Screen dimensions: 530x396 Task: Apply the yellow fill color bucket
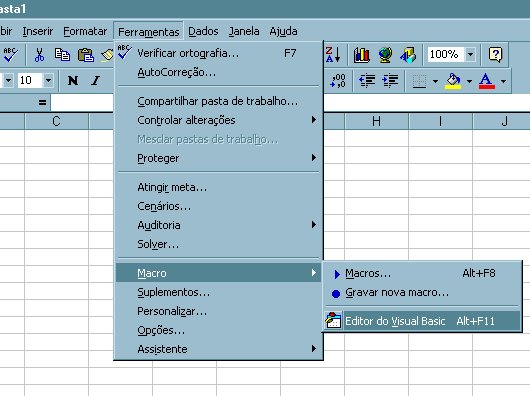[453, 81]
